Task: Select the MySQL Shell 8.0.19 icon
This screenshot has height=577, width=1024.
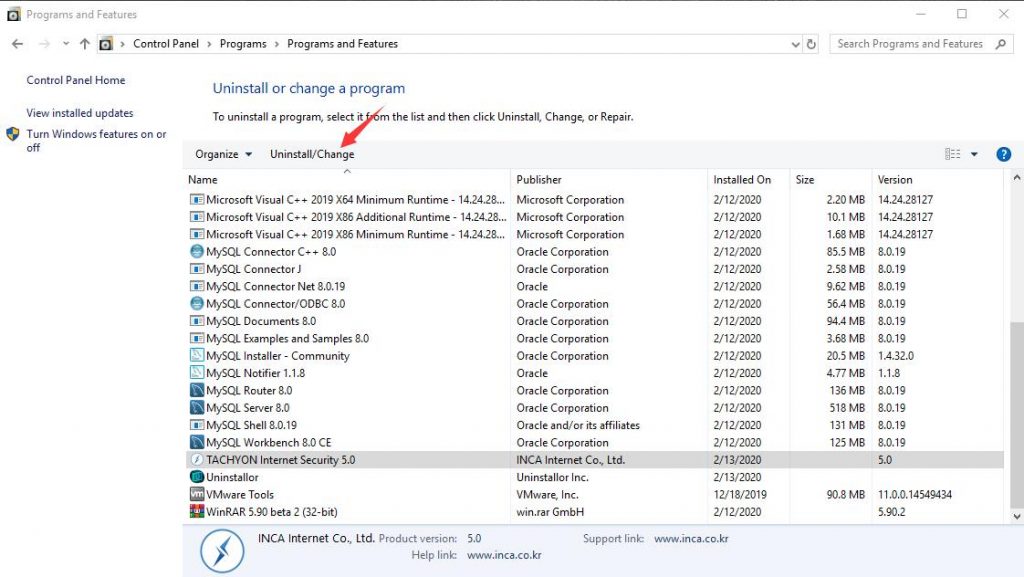Action: click(197, 425)
